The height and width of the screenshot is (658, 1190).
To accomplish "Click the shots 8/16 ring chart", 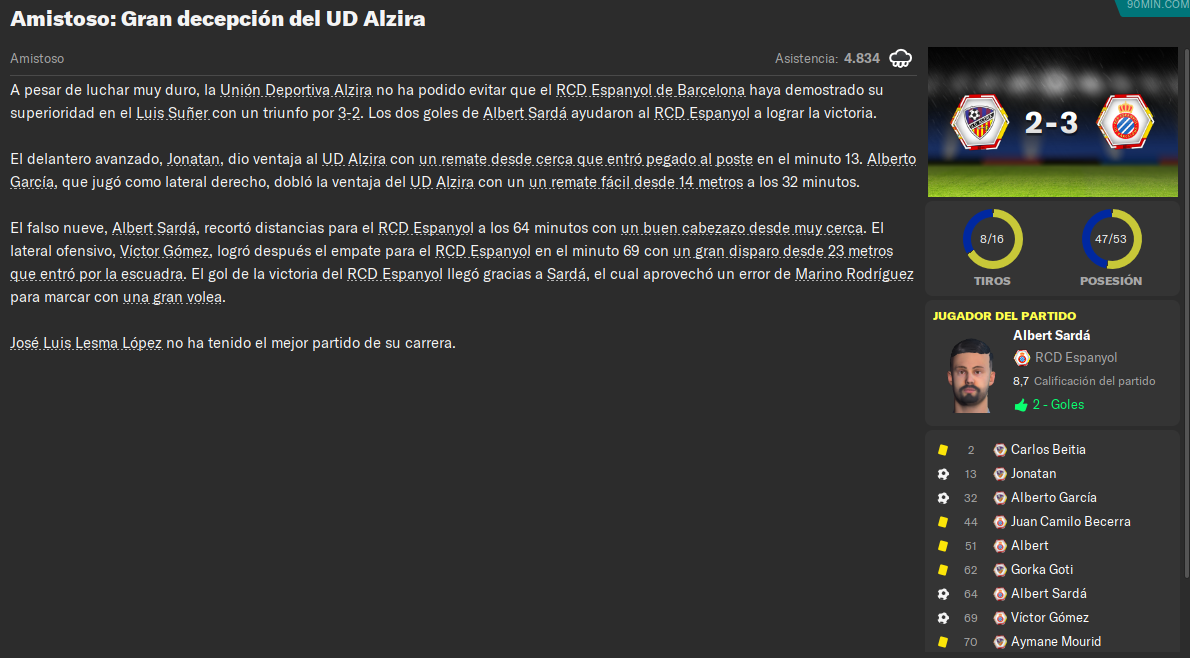I will tap(992, 239).
